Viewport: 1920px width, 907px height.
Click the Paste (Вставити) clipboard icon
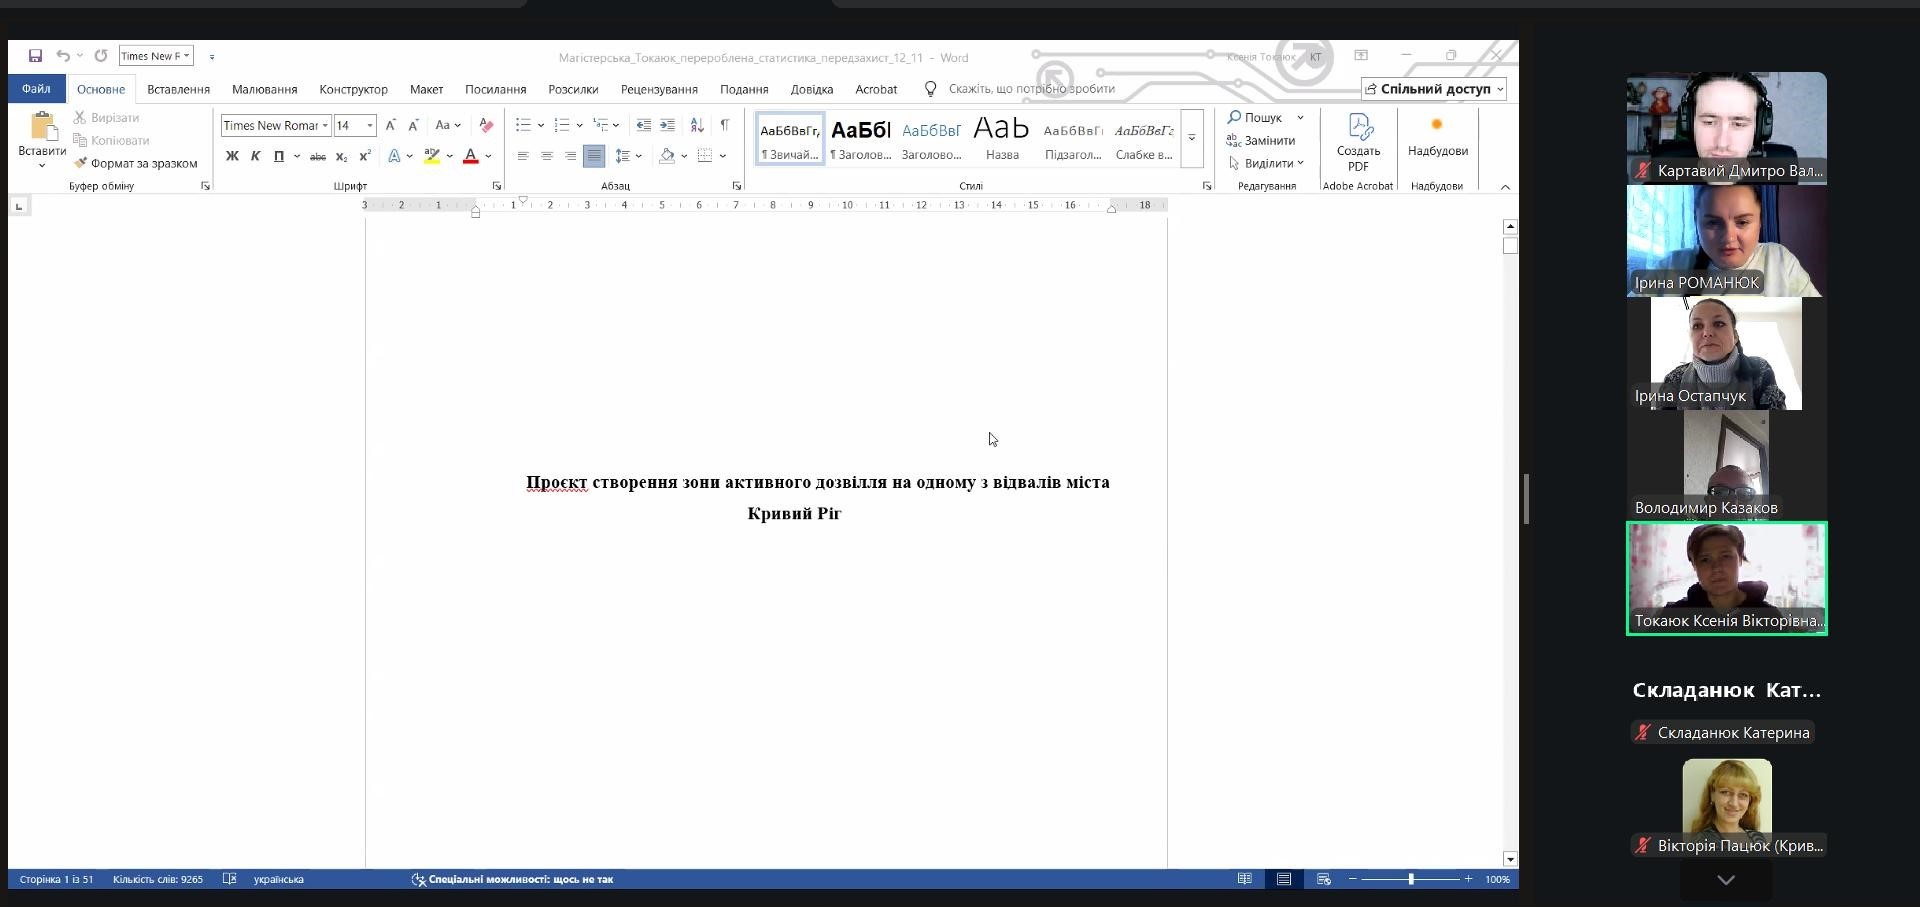click(42, 127)
